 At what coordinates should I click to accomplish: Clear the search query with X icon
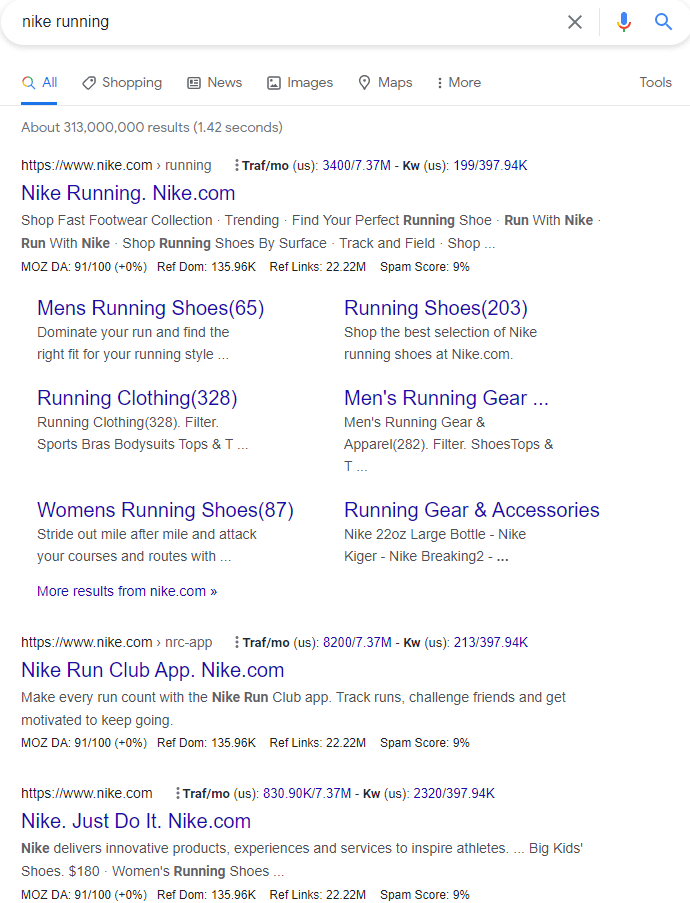pyautogui.click(x=575, y=22)
